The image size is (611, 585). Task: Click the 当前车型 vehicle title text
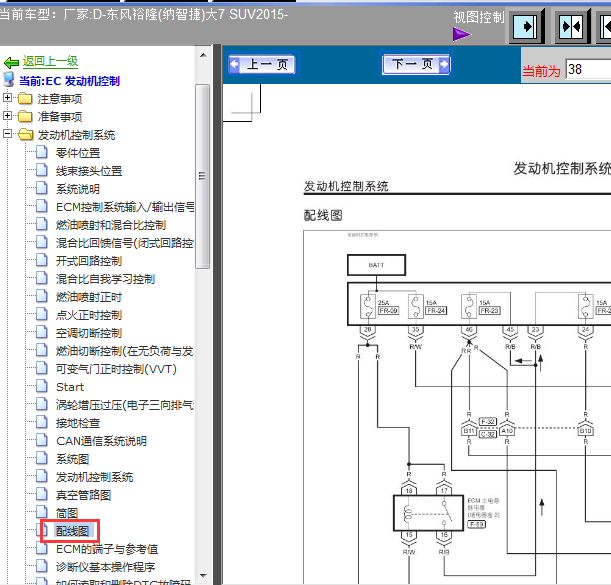144,15
